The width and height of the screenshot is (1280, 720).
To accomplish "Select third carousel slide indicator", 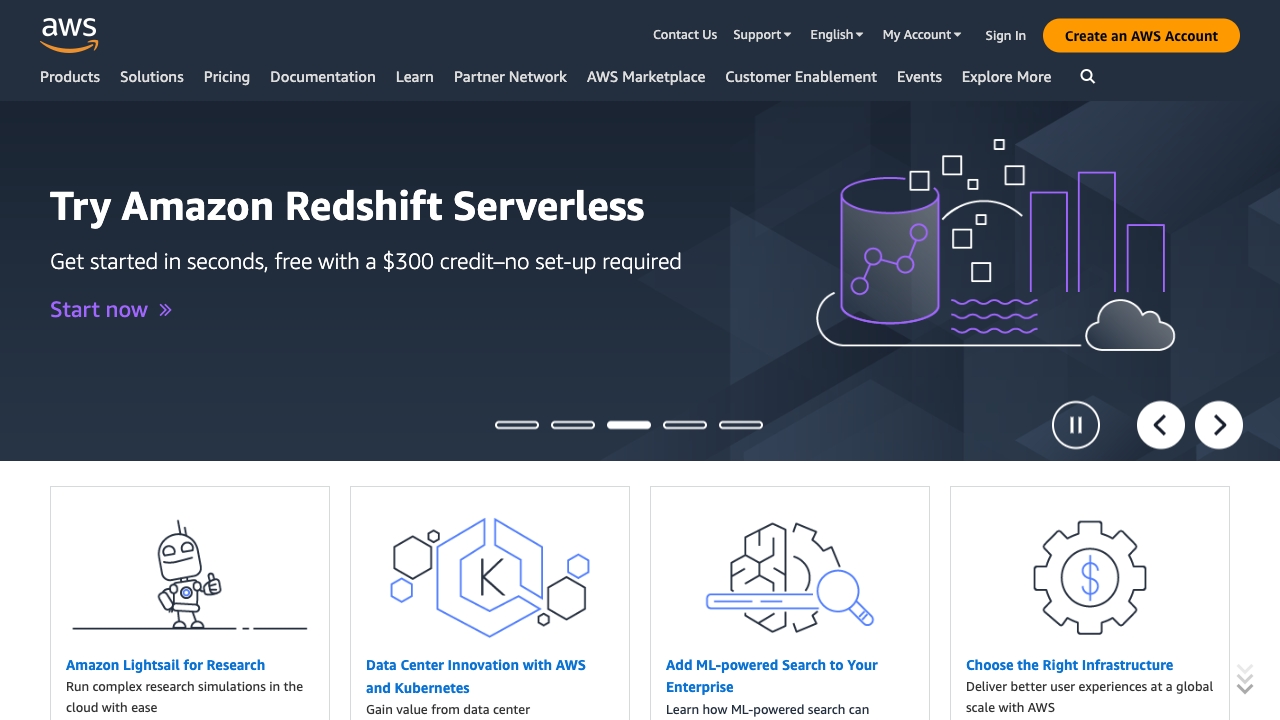I will (629, 425).
